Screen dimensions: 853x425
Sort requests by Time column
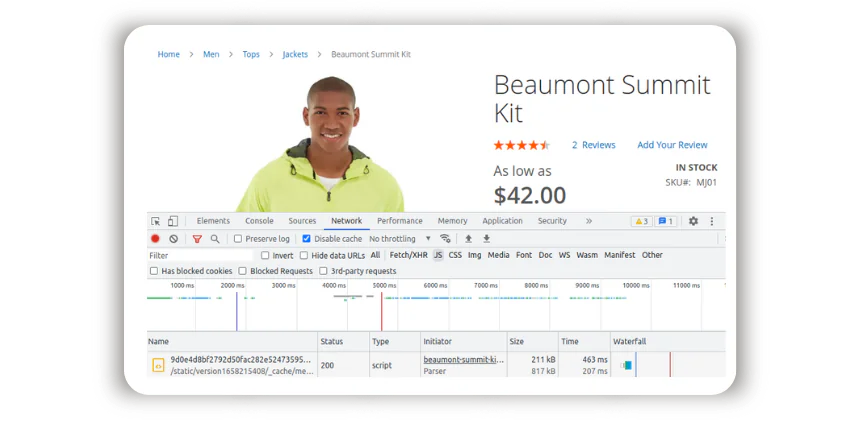[584, 341]
